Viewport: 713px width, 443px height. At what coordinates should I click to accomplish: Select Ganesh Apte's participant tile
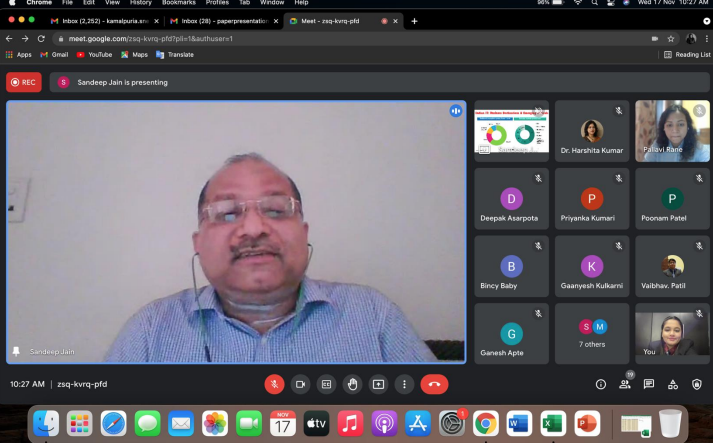[x=512, y=334]
